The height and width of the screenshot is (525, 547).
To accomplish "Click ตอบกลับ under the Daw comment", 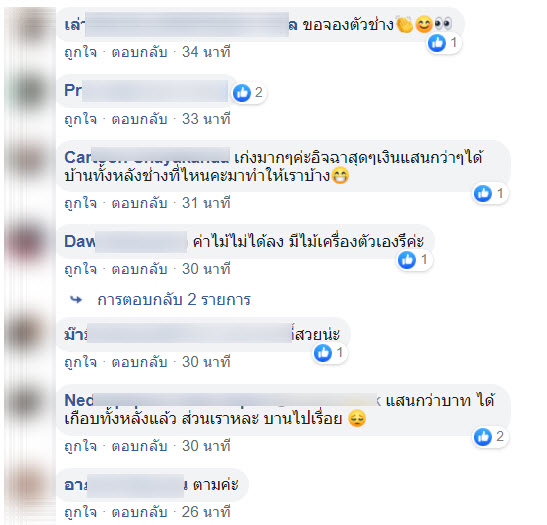I will 139,269.
